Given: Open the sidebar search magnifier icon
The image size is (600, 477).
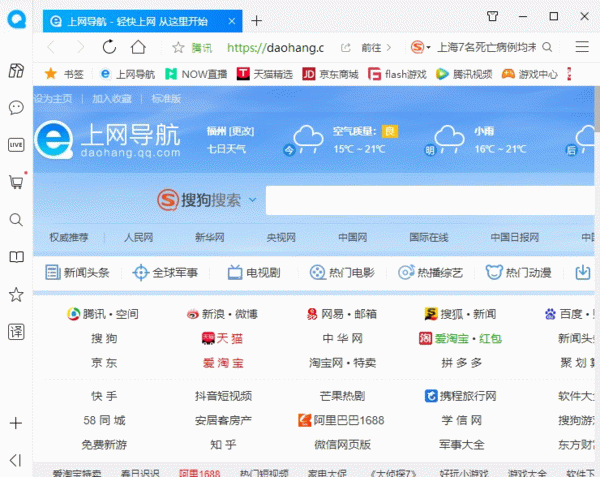Looking at the screenshot, I should click(x=16, y=220).
